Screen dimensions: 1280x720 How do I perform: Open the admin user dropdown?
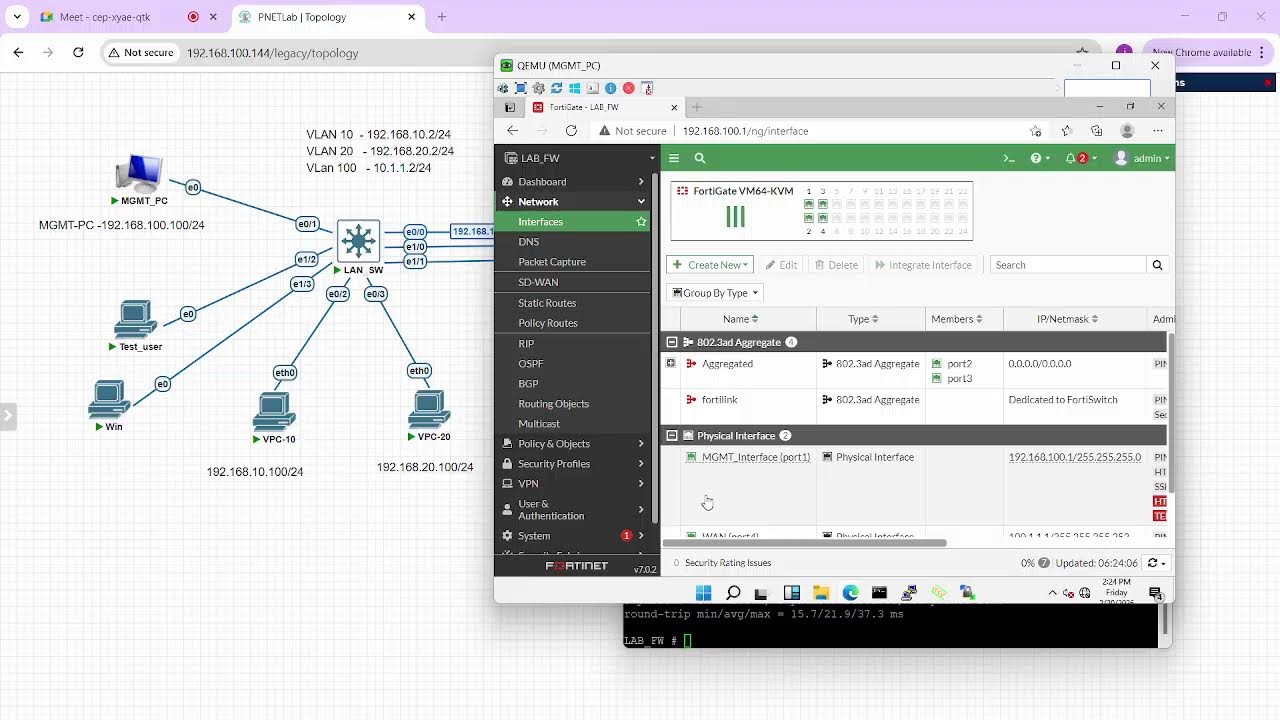[1141, 158]
